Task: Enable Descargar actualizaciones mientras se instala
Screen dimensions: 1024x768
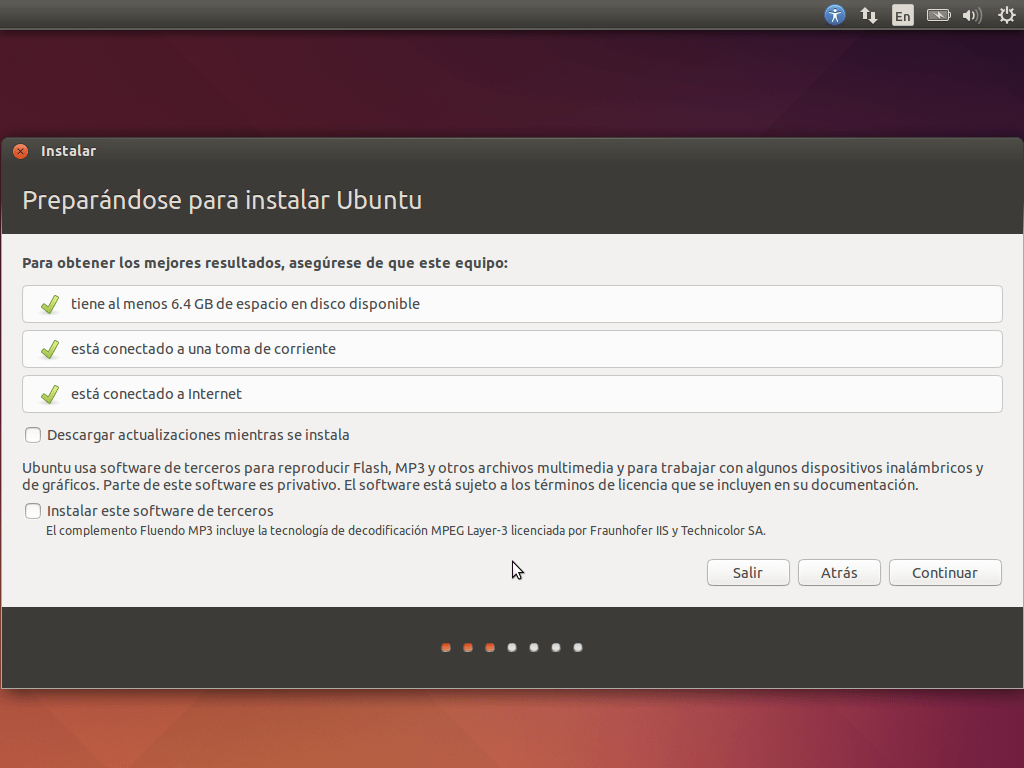Action: pos(33,435)
